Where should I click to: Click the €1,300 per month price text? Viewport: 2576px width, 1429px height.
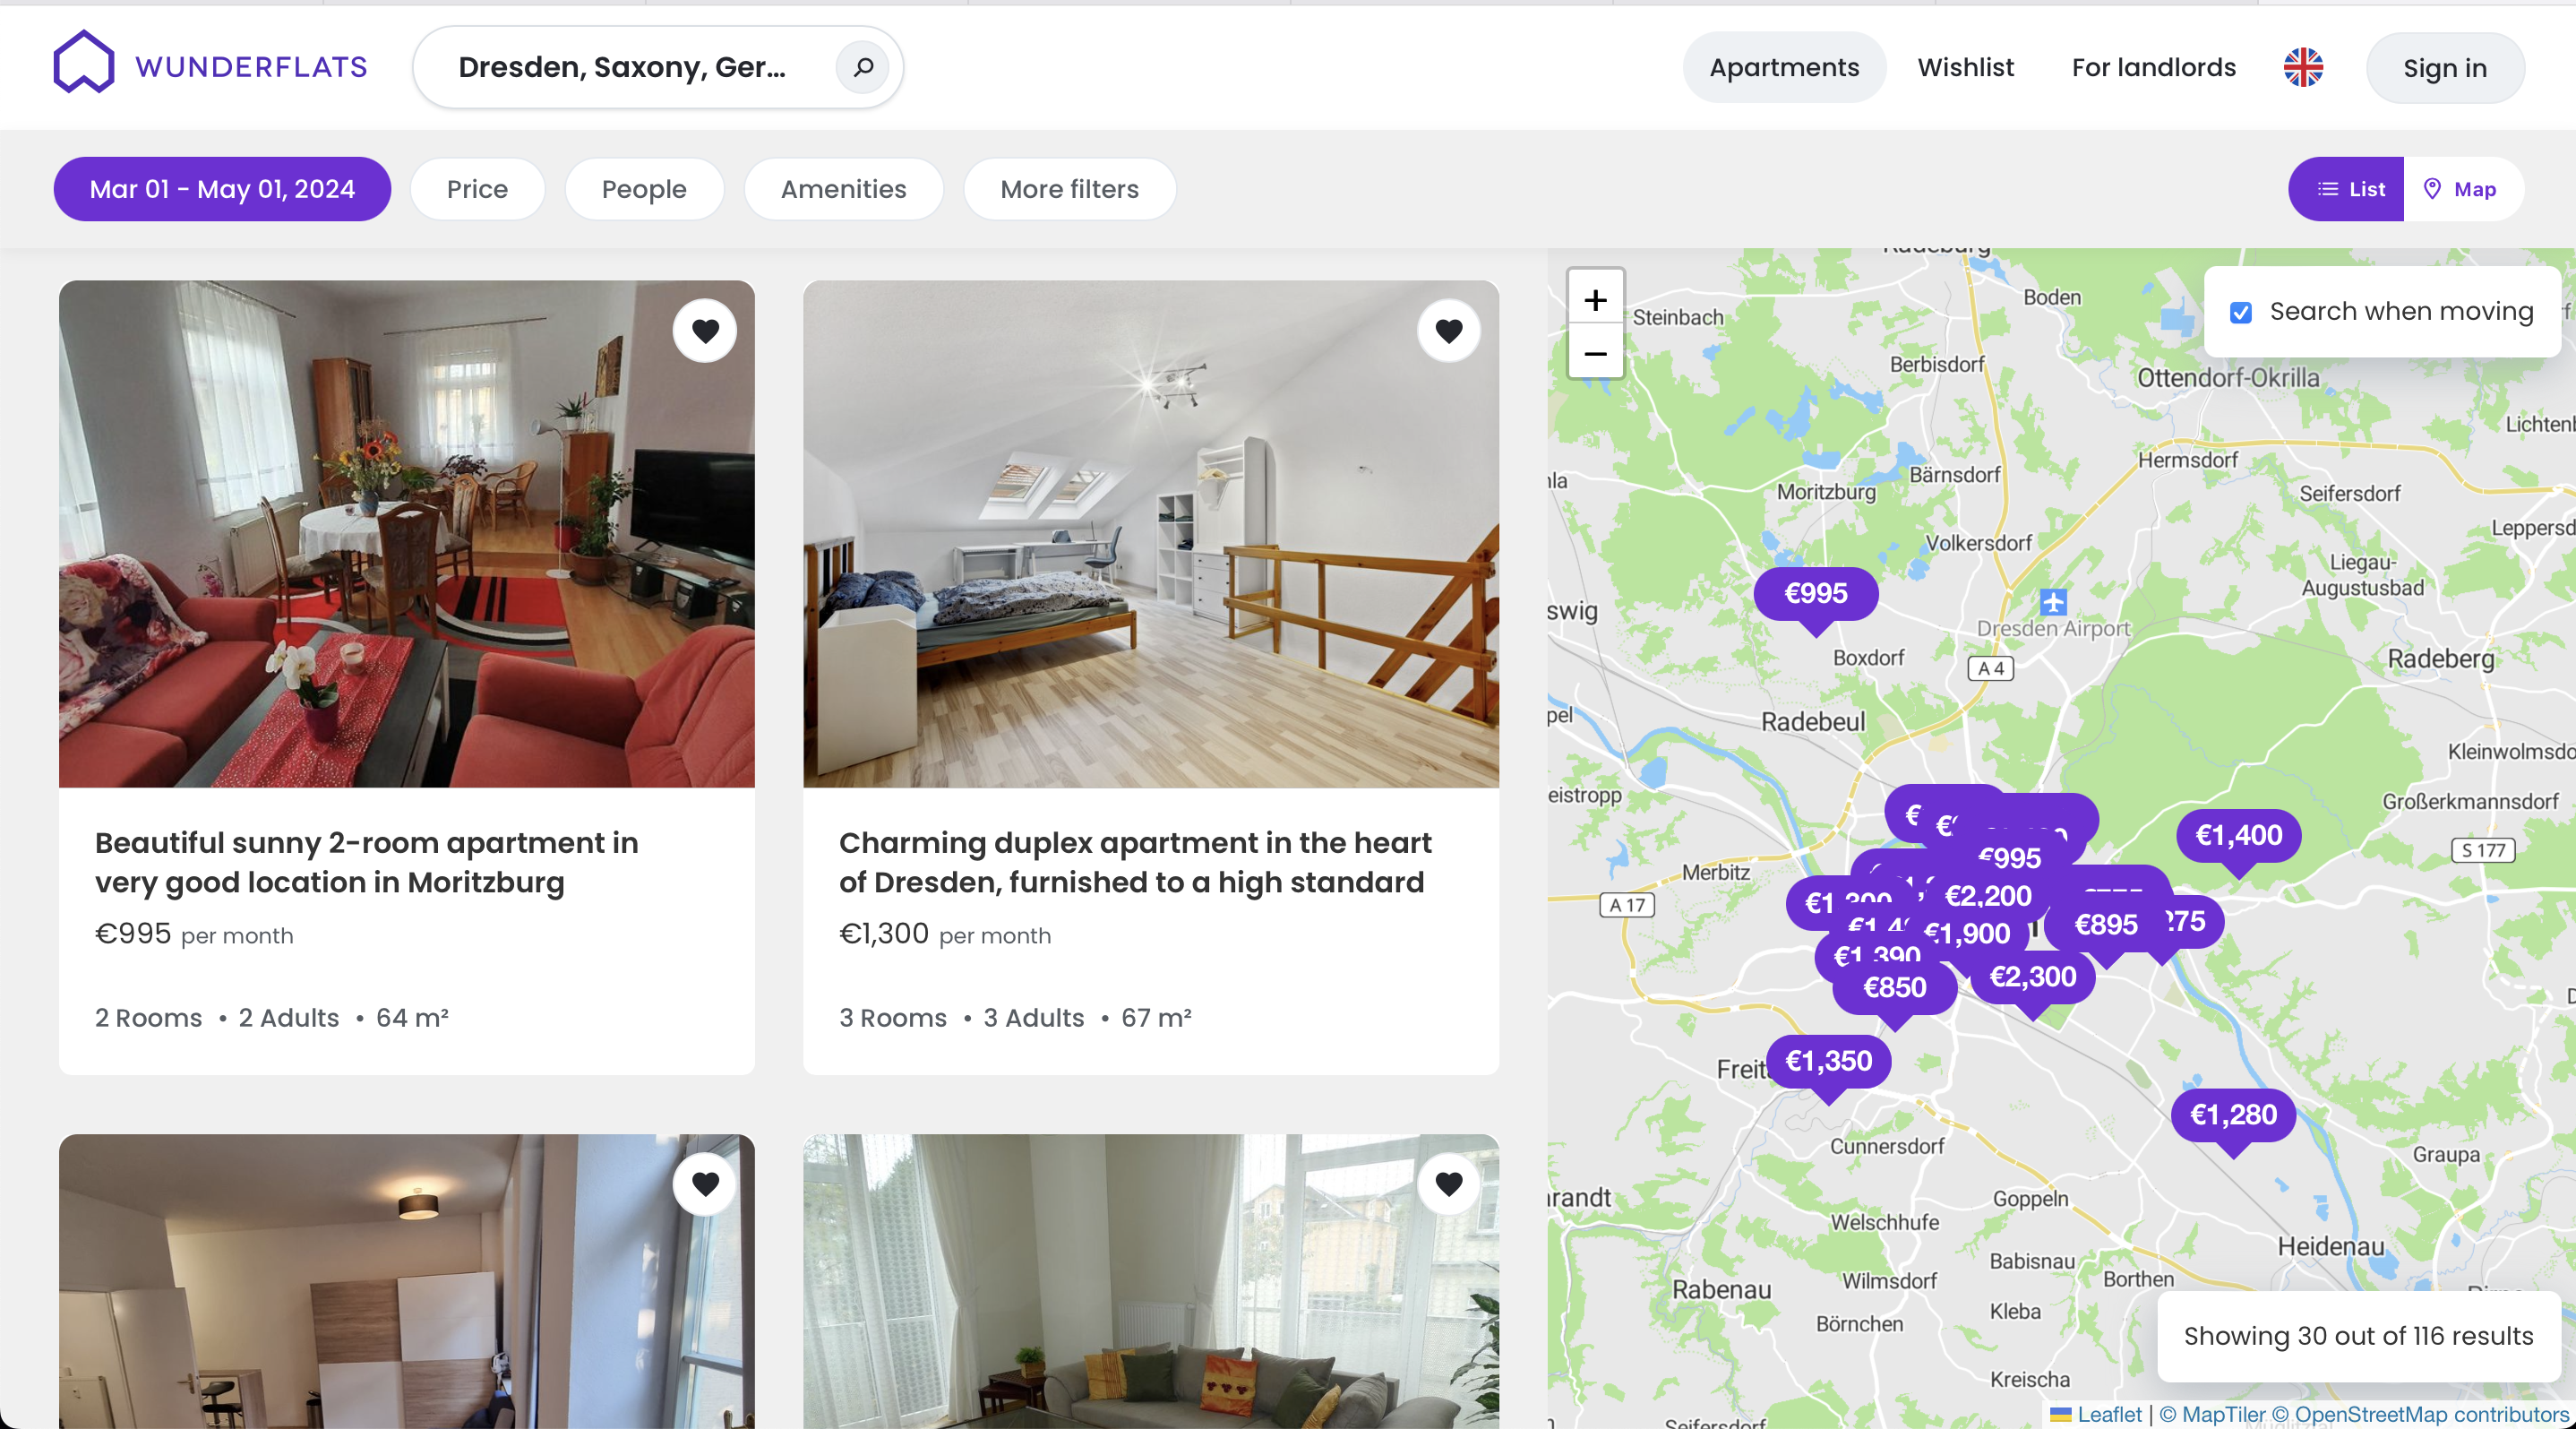945,934
